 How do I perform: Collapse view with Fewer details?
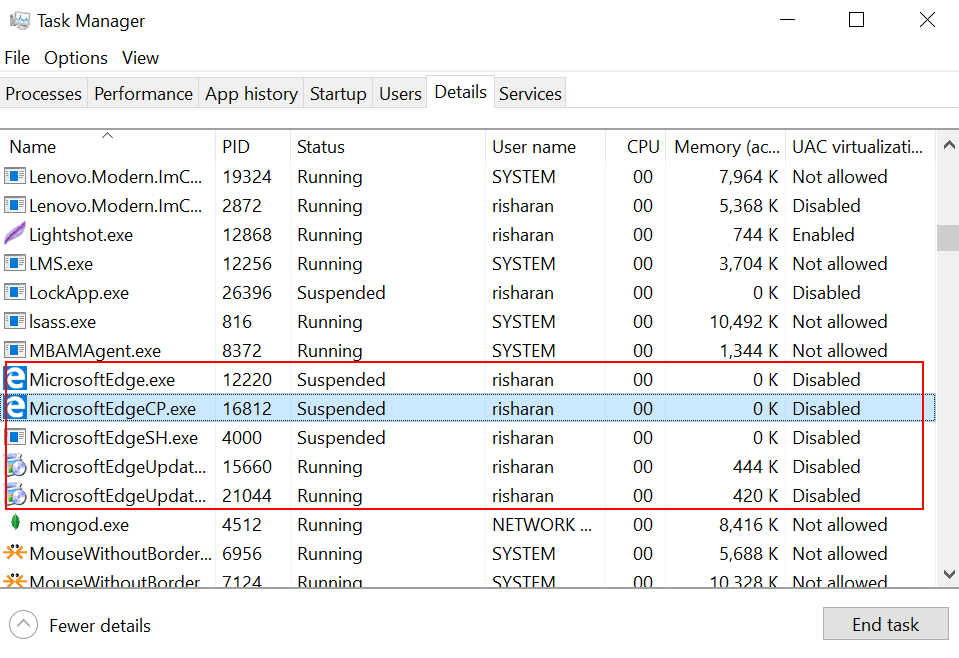(x=80, y=625)
